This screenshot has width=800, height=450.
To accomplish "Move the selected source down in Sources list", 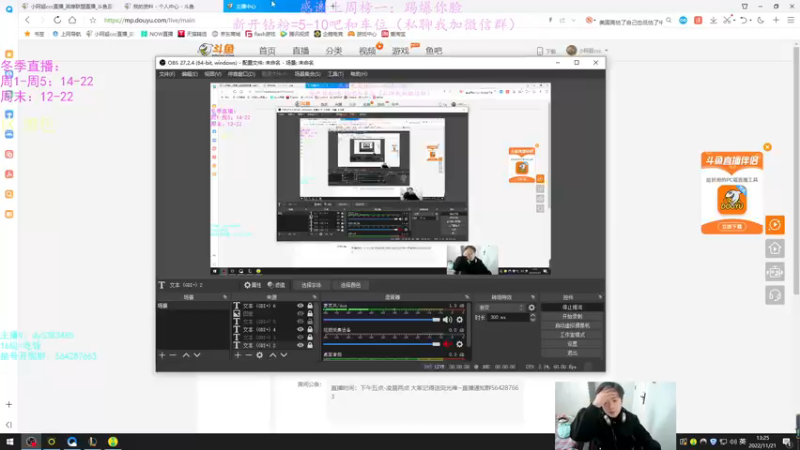I will [284, 355].
